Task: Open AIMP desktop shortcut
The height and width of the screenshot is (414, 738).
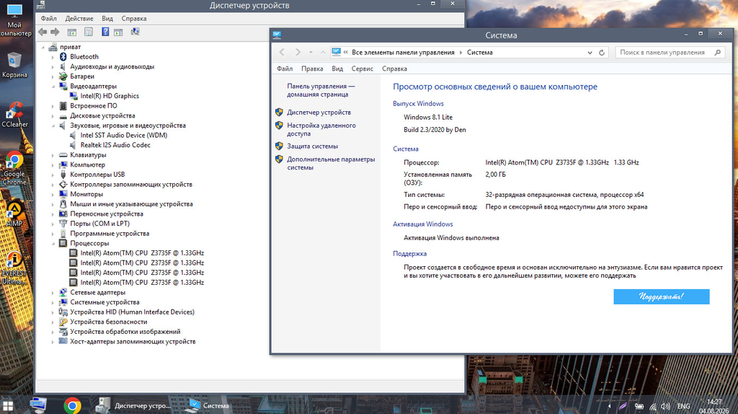Action: click(14, 215)
